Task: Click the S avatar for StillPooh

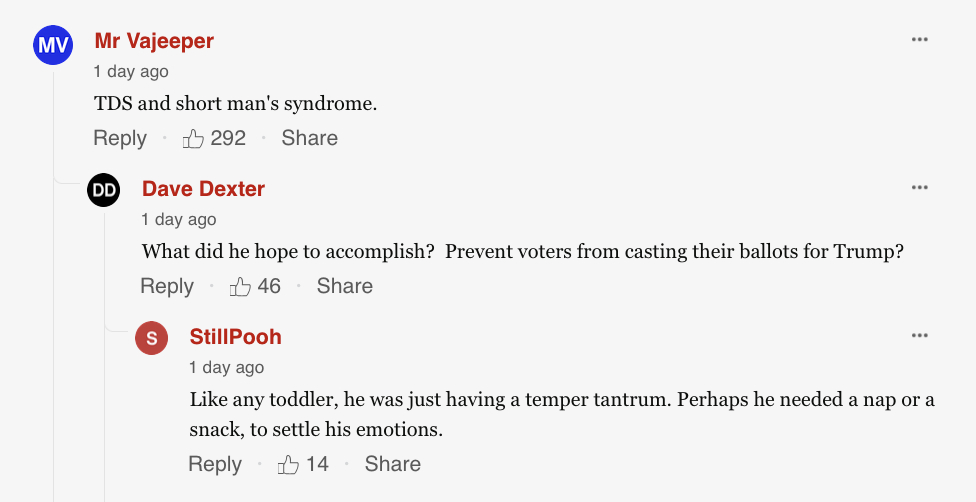Action: tap(151, 338)
